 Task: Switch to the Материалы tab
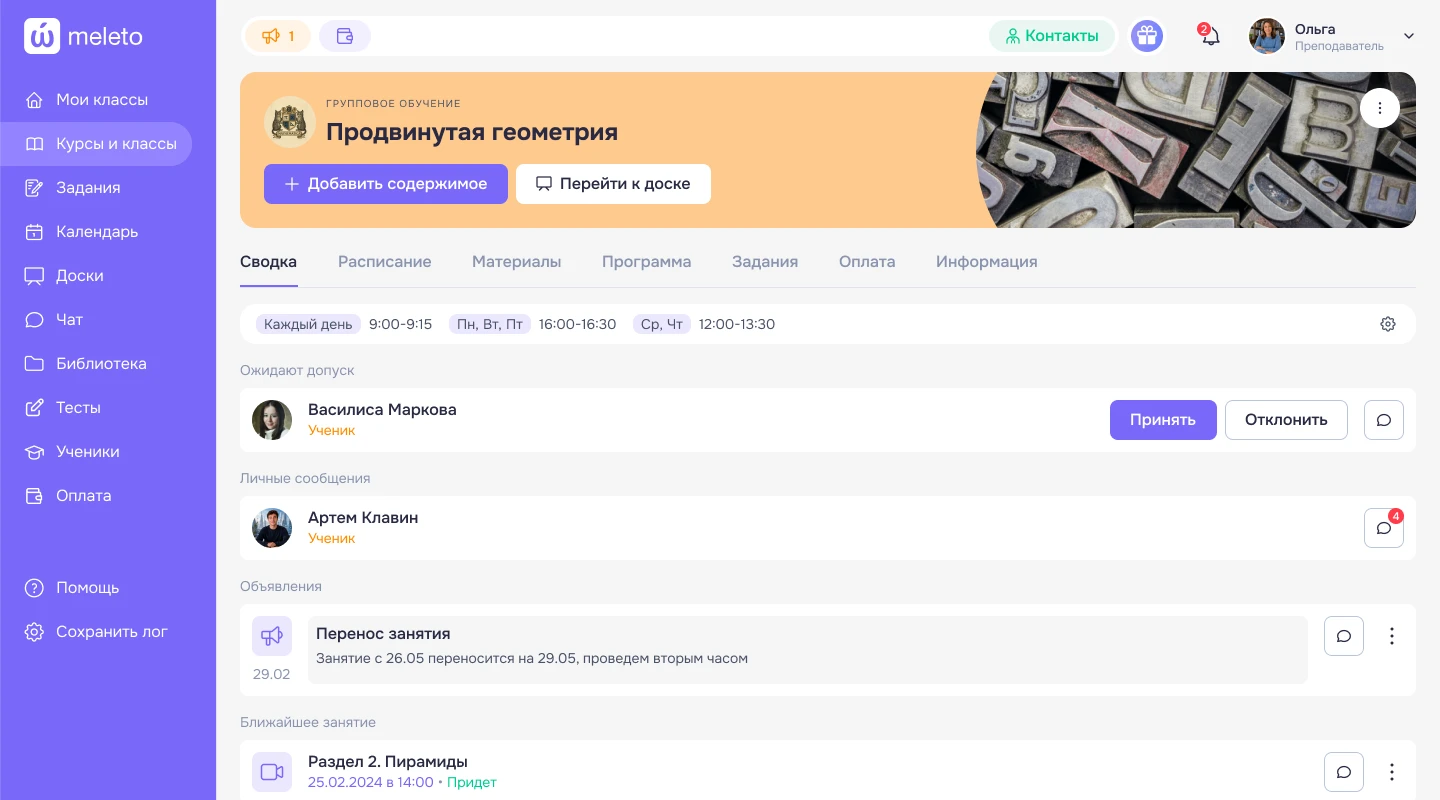coord(517,262)
